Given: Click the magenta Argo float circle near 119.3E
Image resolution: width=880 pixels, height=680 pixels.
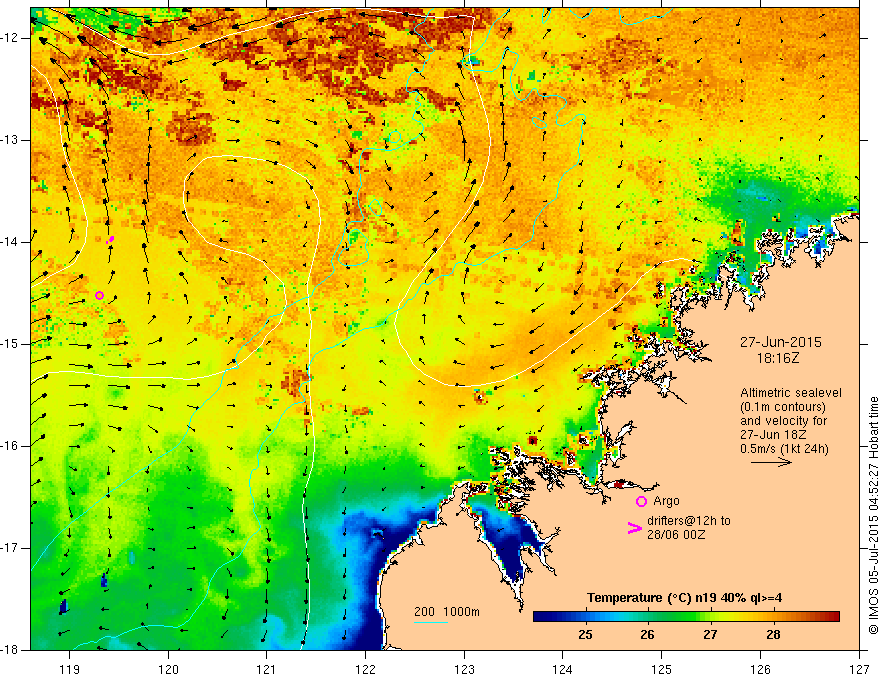Looking at the screenshot, I should (99, 295).
